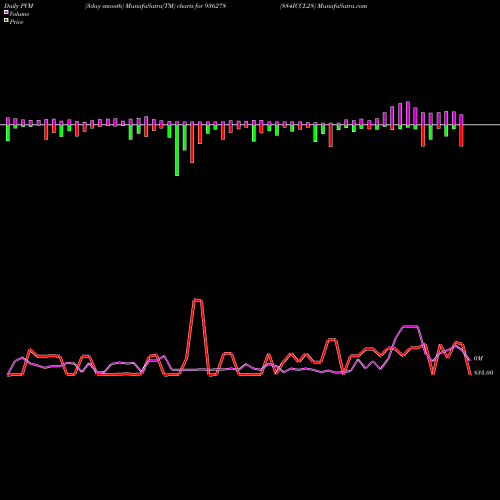
Task: Click the 'Price' legend label
Action: point(16,22)
